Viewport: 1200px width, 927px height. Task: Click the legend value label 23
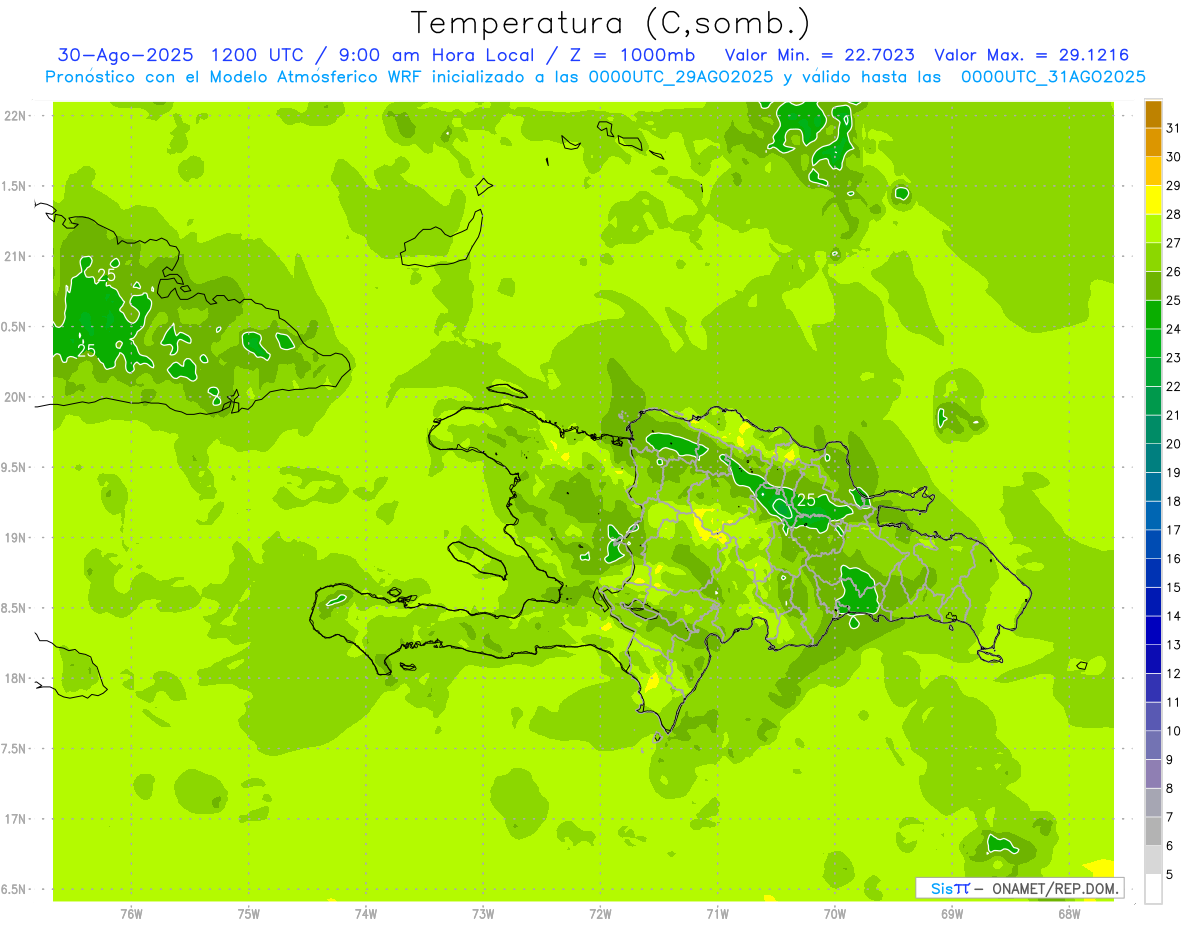(1173, 357)
